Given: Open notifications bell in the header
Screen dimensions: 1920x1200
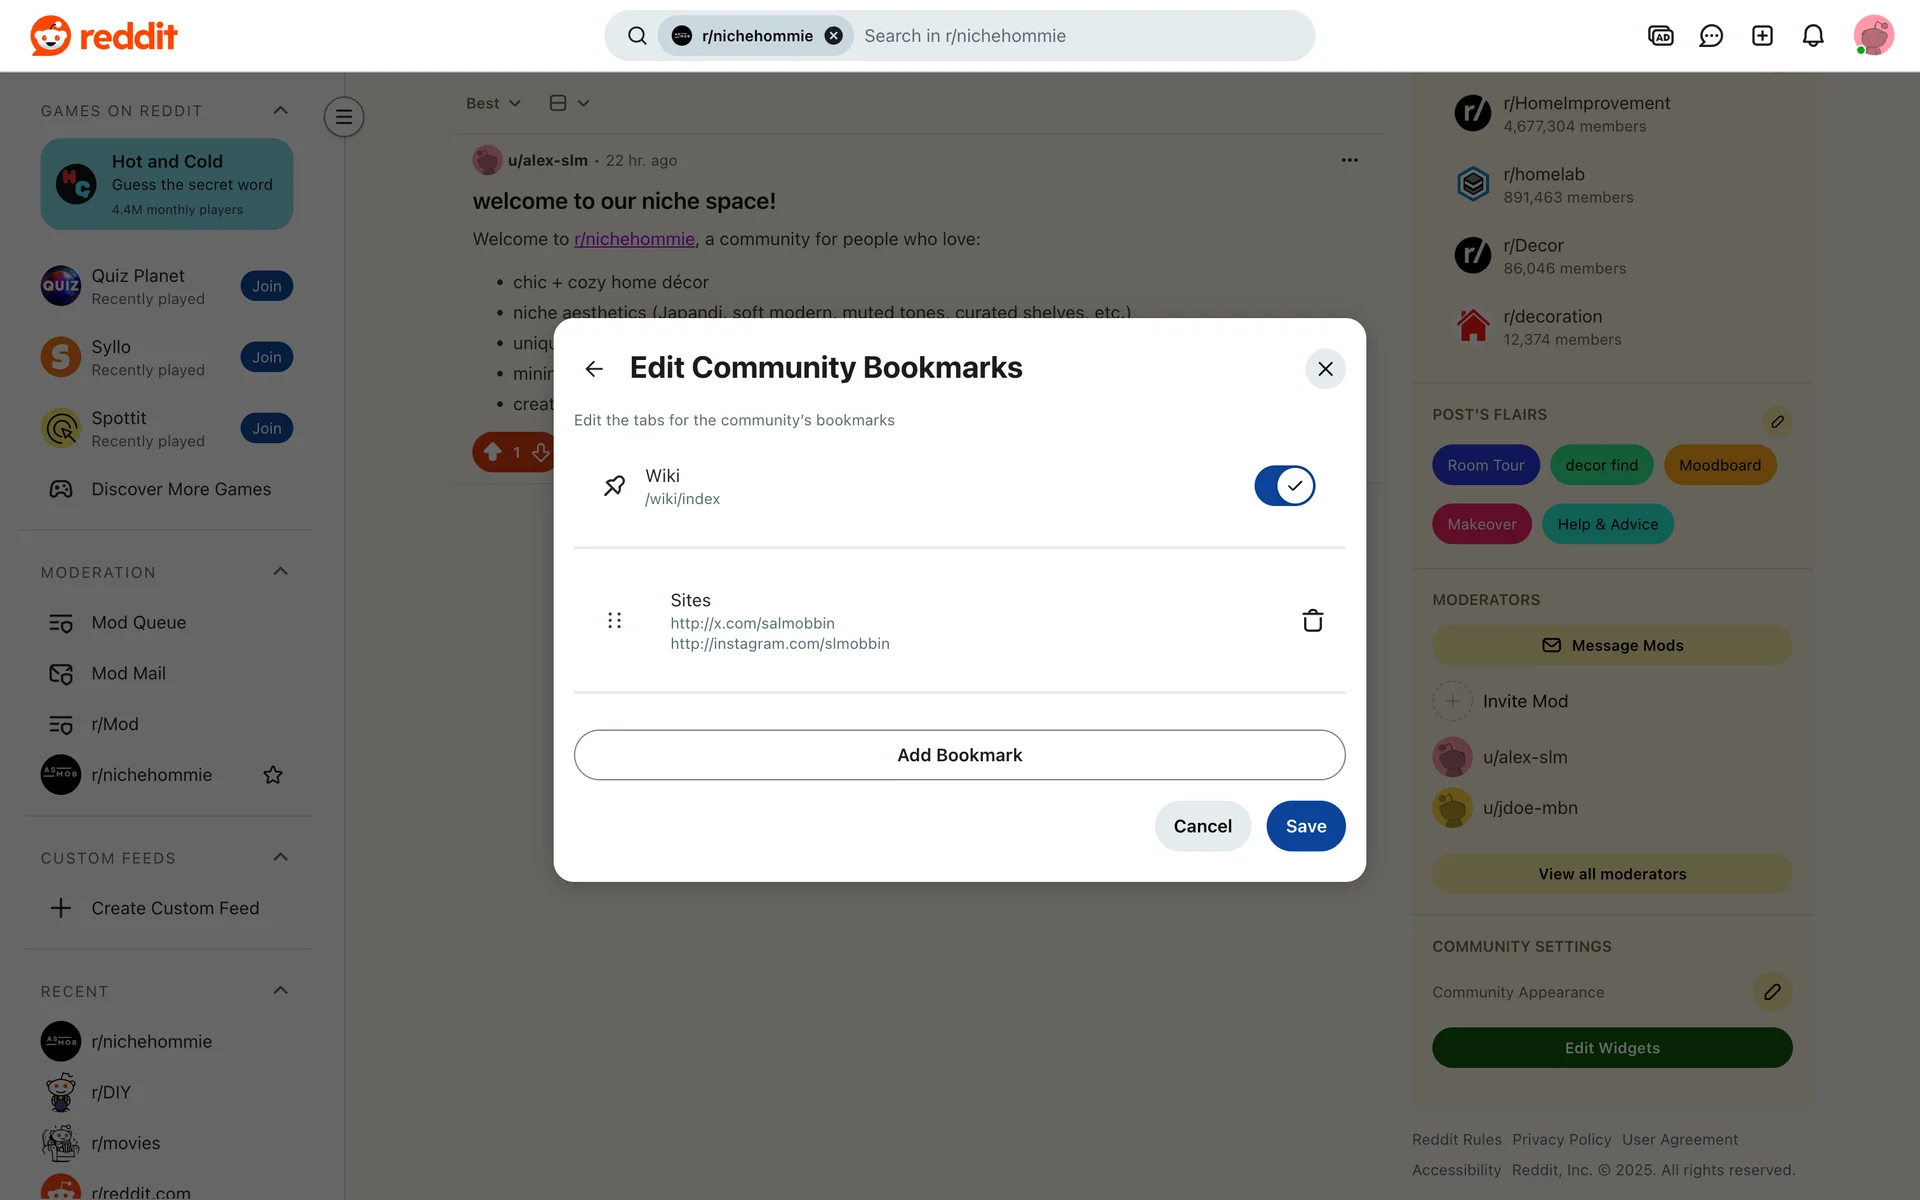Looking at the screenshot, I should [x=1812, y=36].
